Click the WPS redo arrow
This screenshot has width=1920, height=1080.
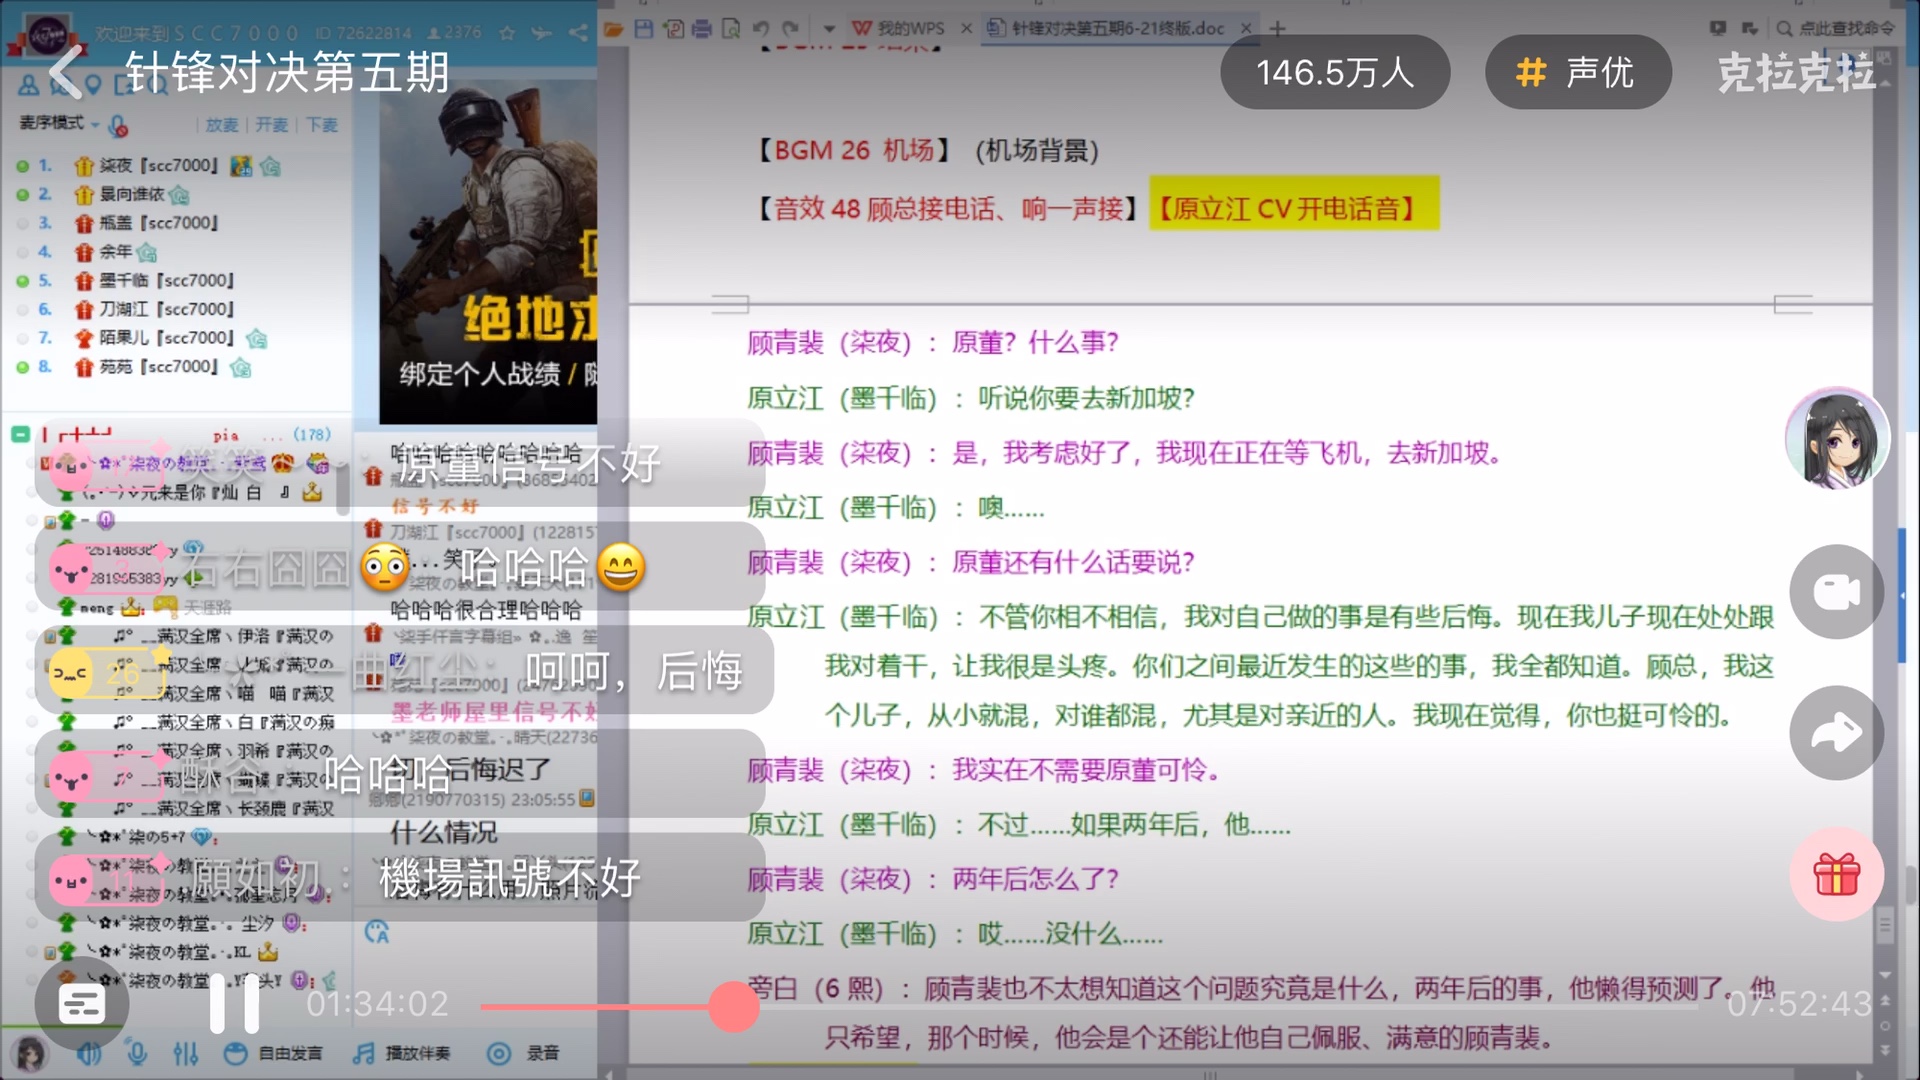[791, 29]
